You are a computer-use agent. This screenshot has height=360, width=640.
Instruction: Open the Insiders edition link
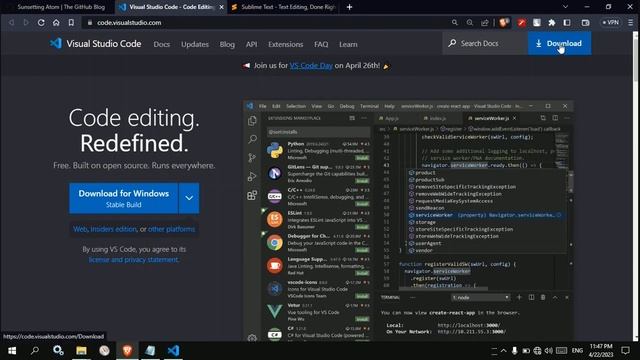[113, 229]
